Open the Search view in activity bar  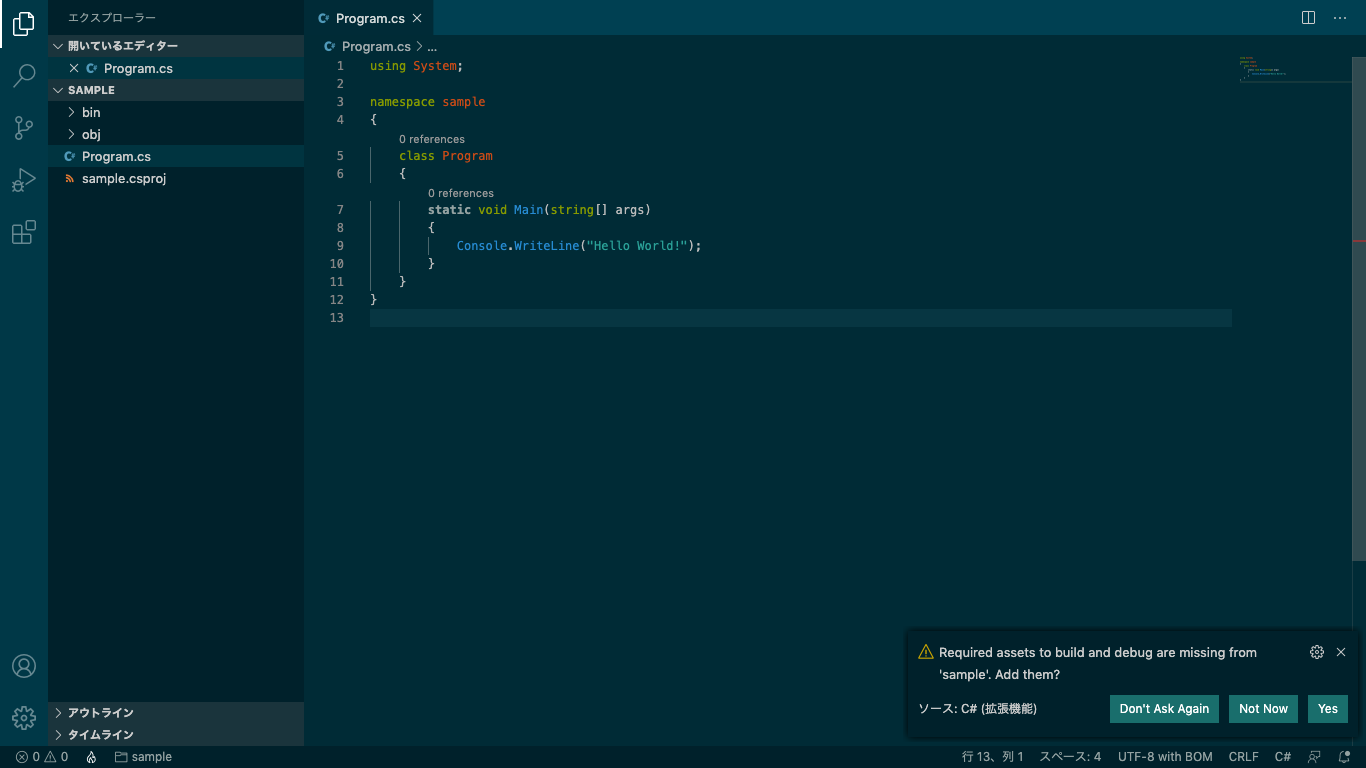24,76
